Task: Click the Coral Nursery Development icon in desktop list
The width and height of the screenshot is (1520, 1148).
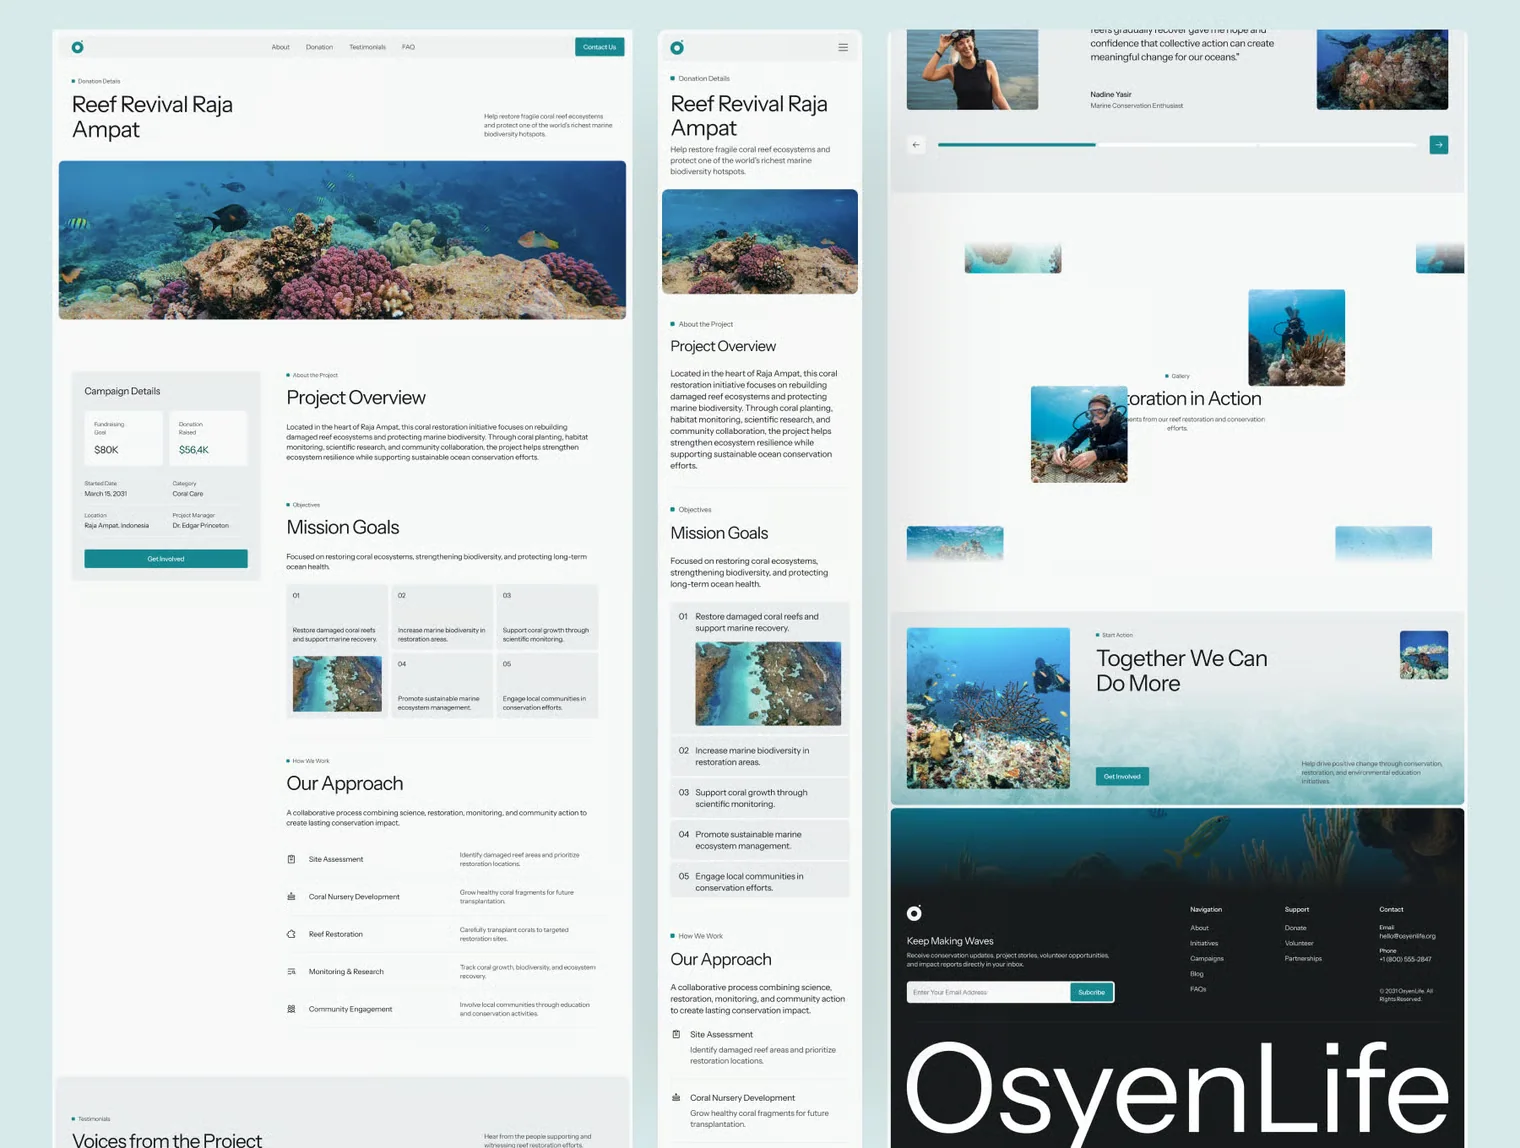Action: coord(291,896)
